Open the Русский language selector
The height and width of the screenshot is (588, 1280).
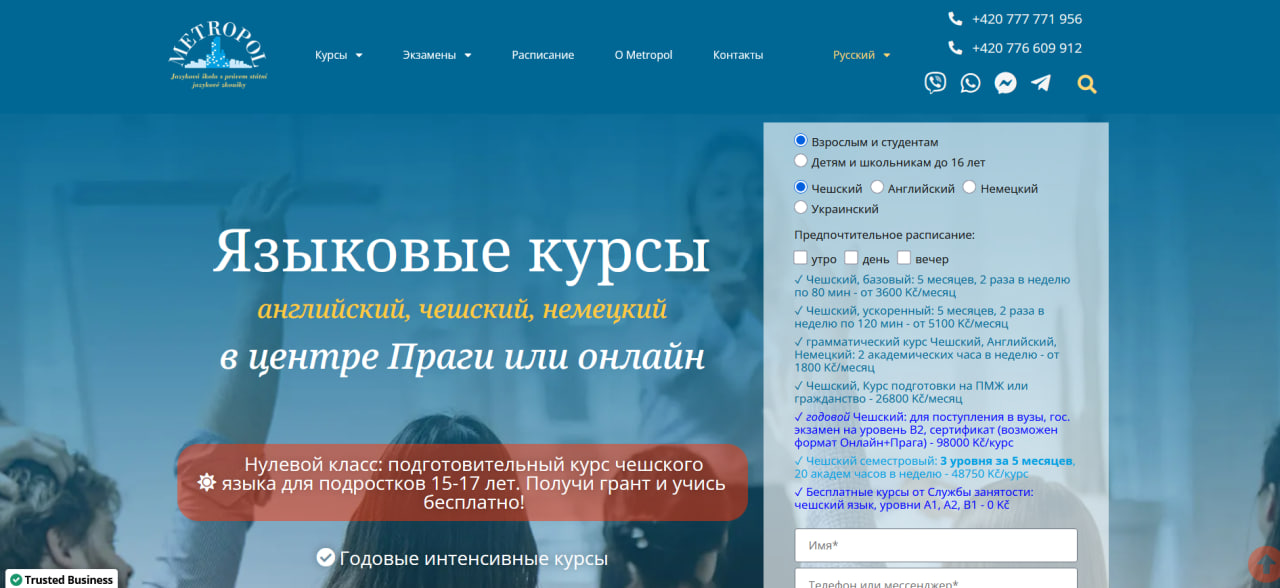tap(862, 55)
